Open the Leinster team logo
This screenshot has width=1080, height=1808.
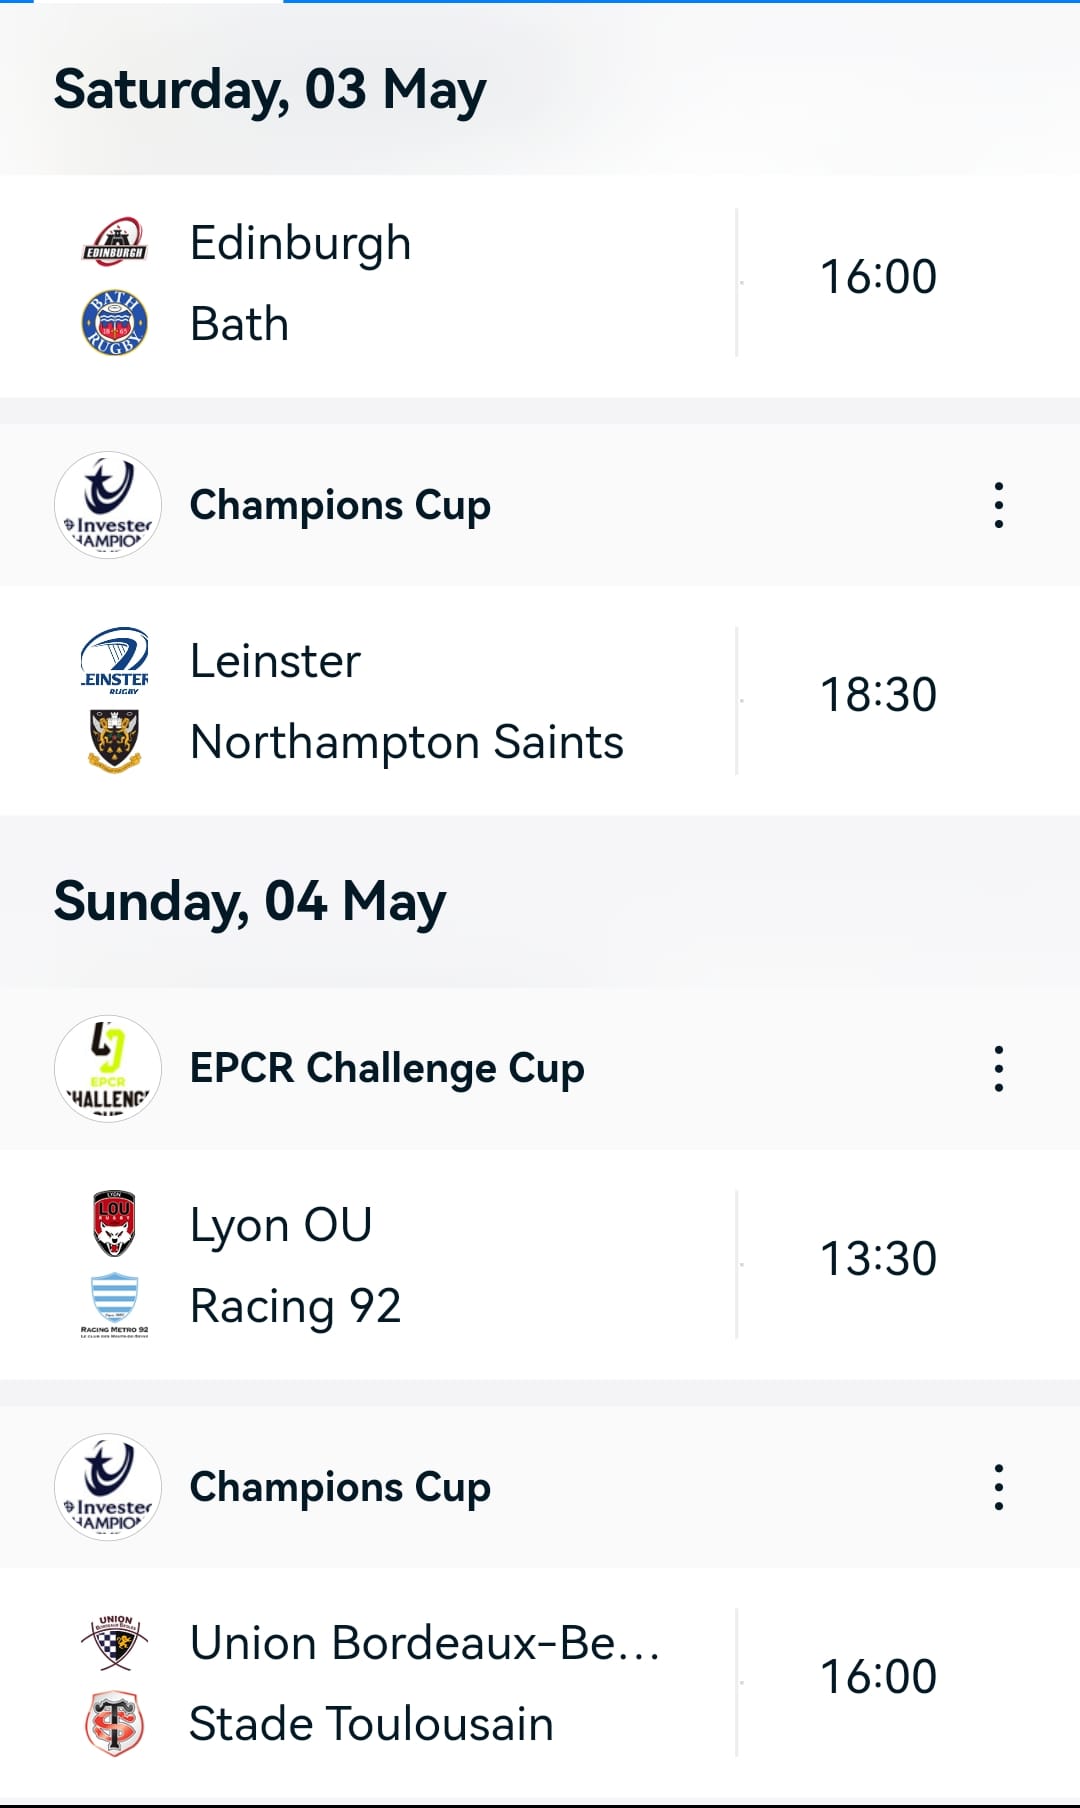114,660
